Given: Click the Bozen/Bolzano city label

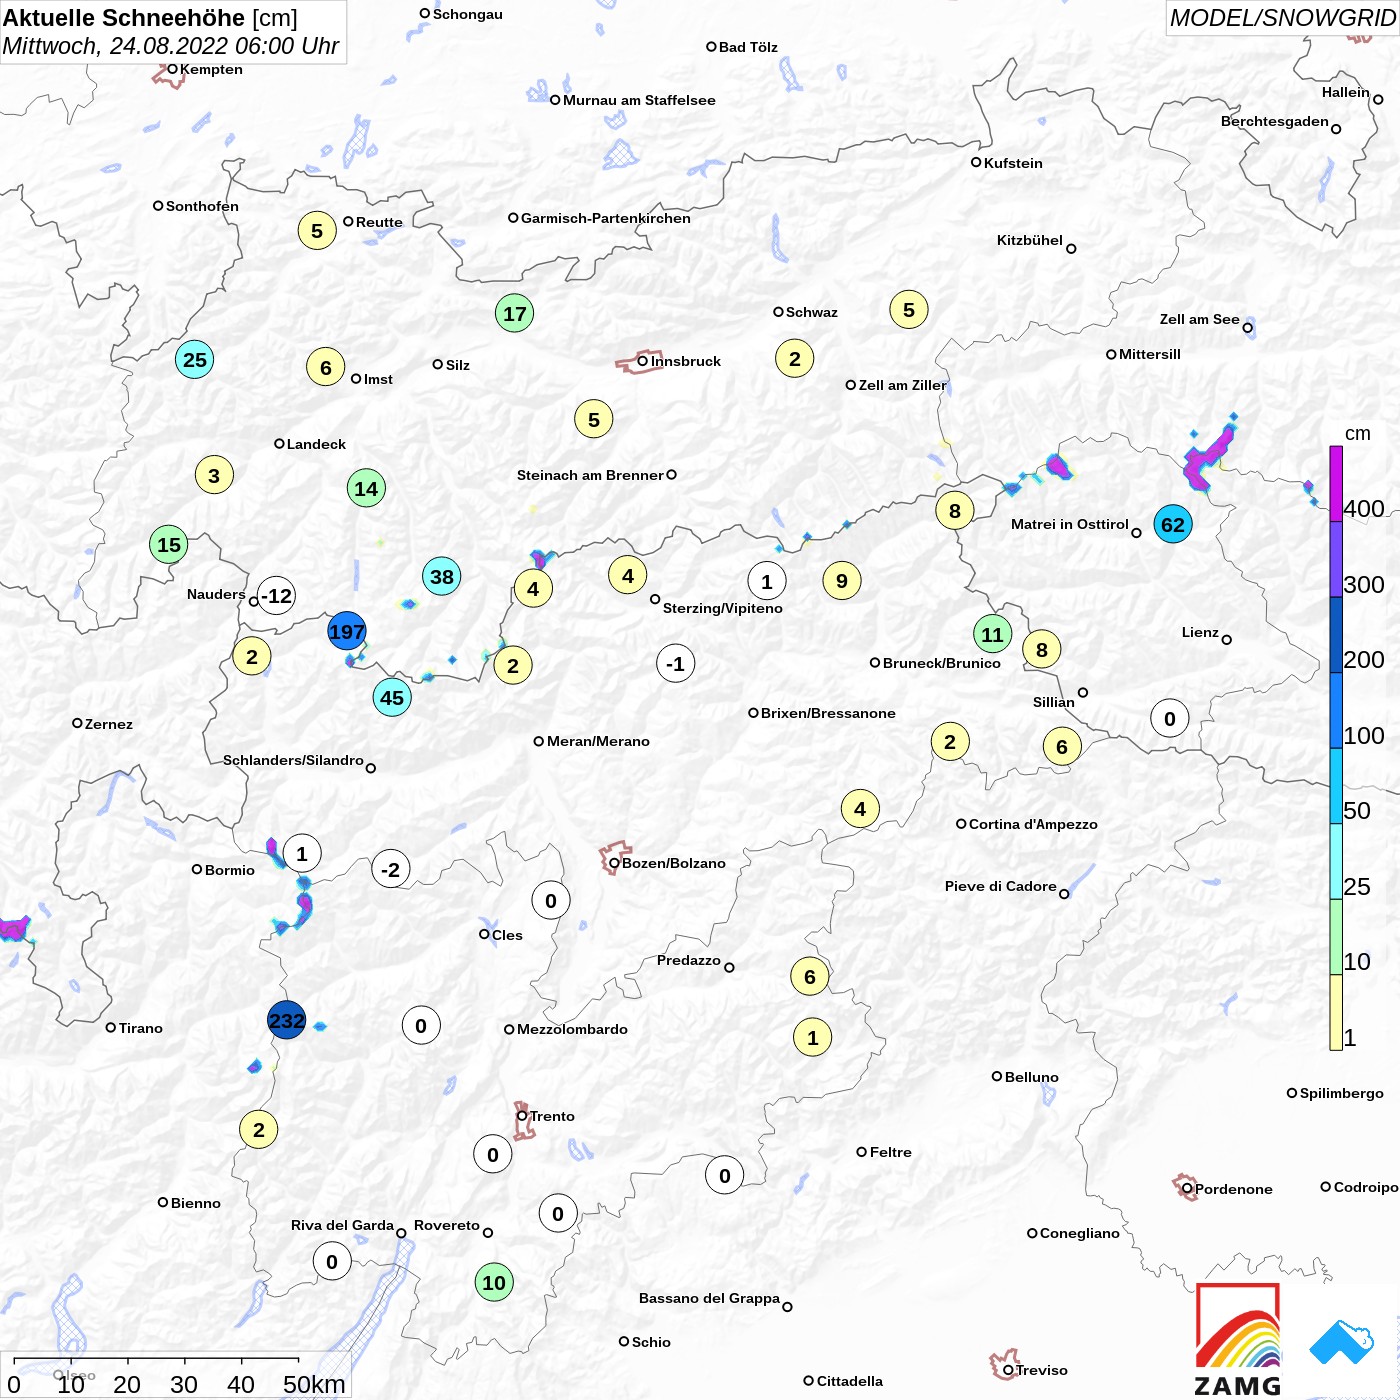Looking at the screenshot, I should (674, 863).
